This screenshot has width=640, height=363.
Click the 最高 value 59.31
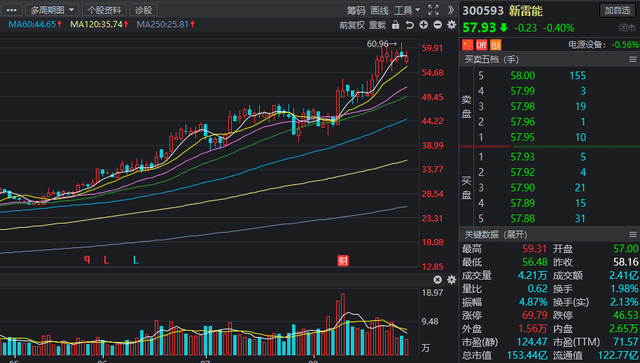[x=534, y=249]
